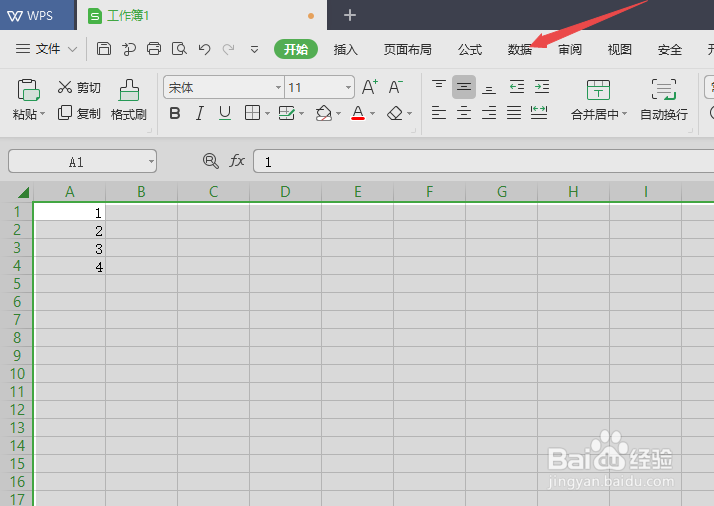Open the clear eraser dropdown arrow
Viewport: 714px width, 506px height.
click(409, 113)
